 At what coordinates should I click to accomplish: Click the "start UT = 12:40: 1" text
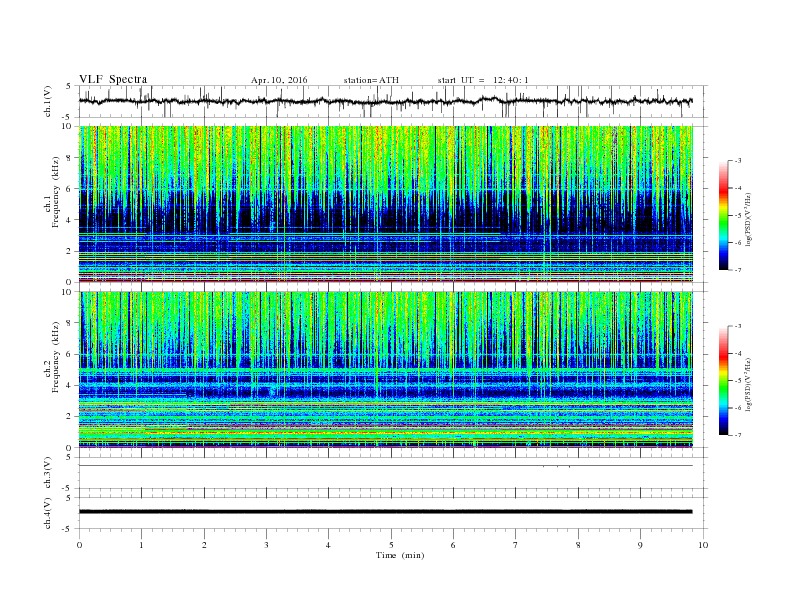pos(483,80)
